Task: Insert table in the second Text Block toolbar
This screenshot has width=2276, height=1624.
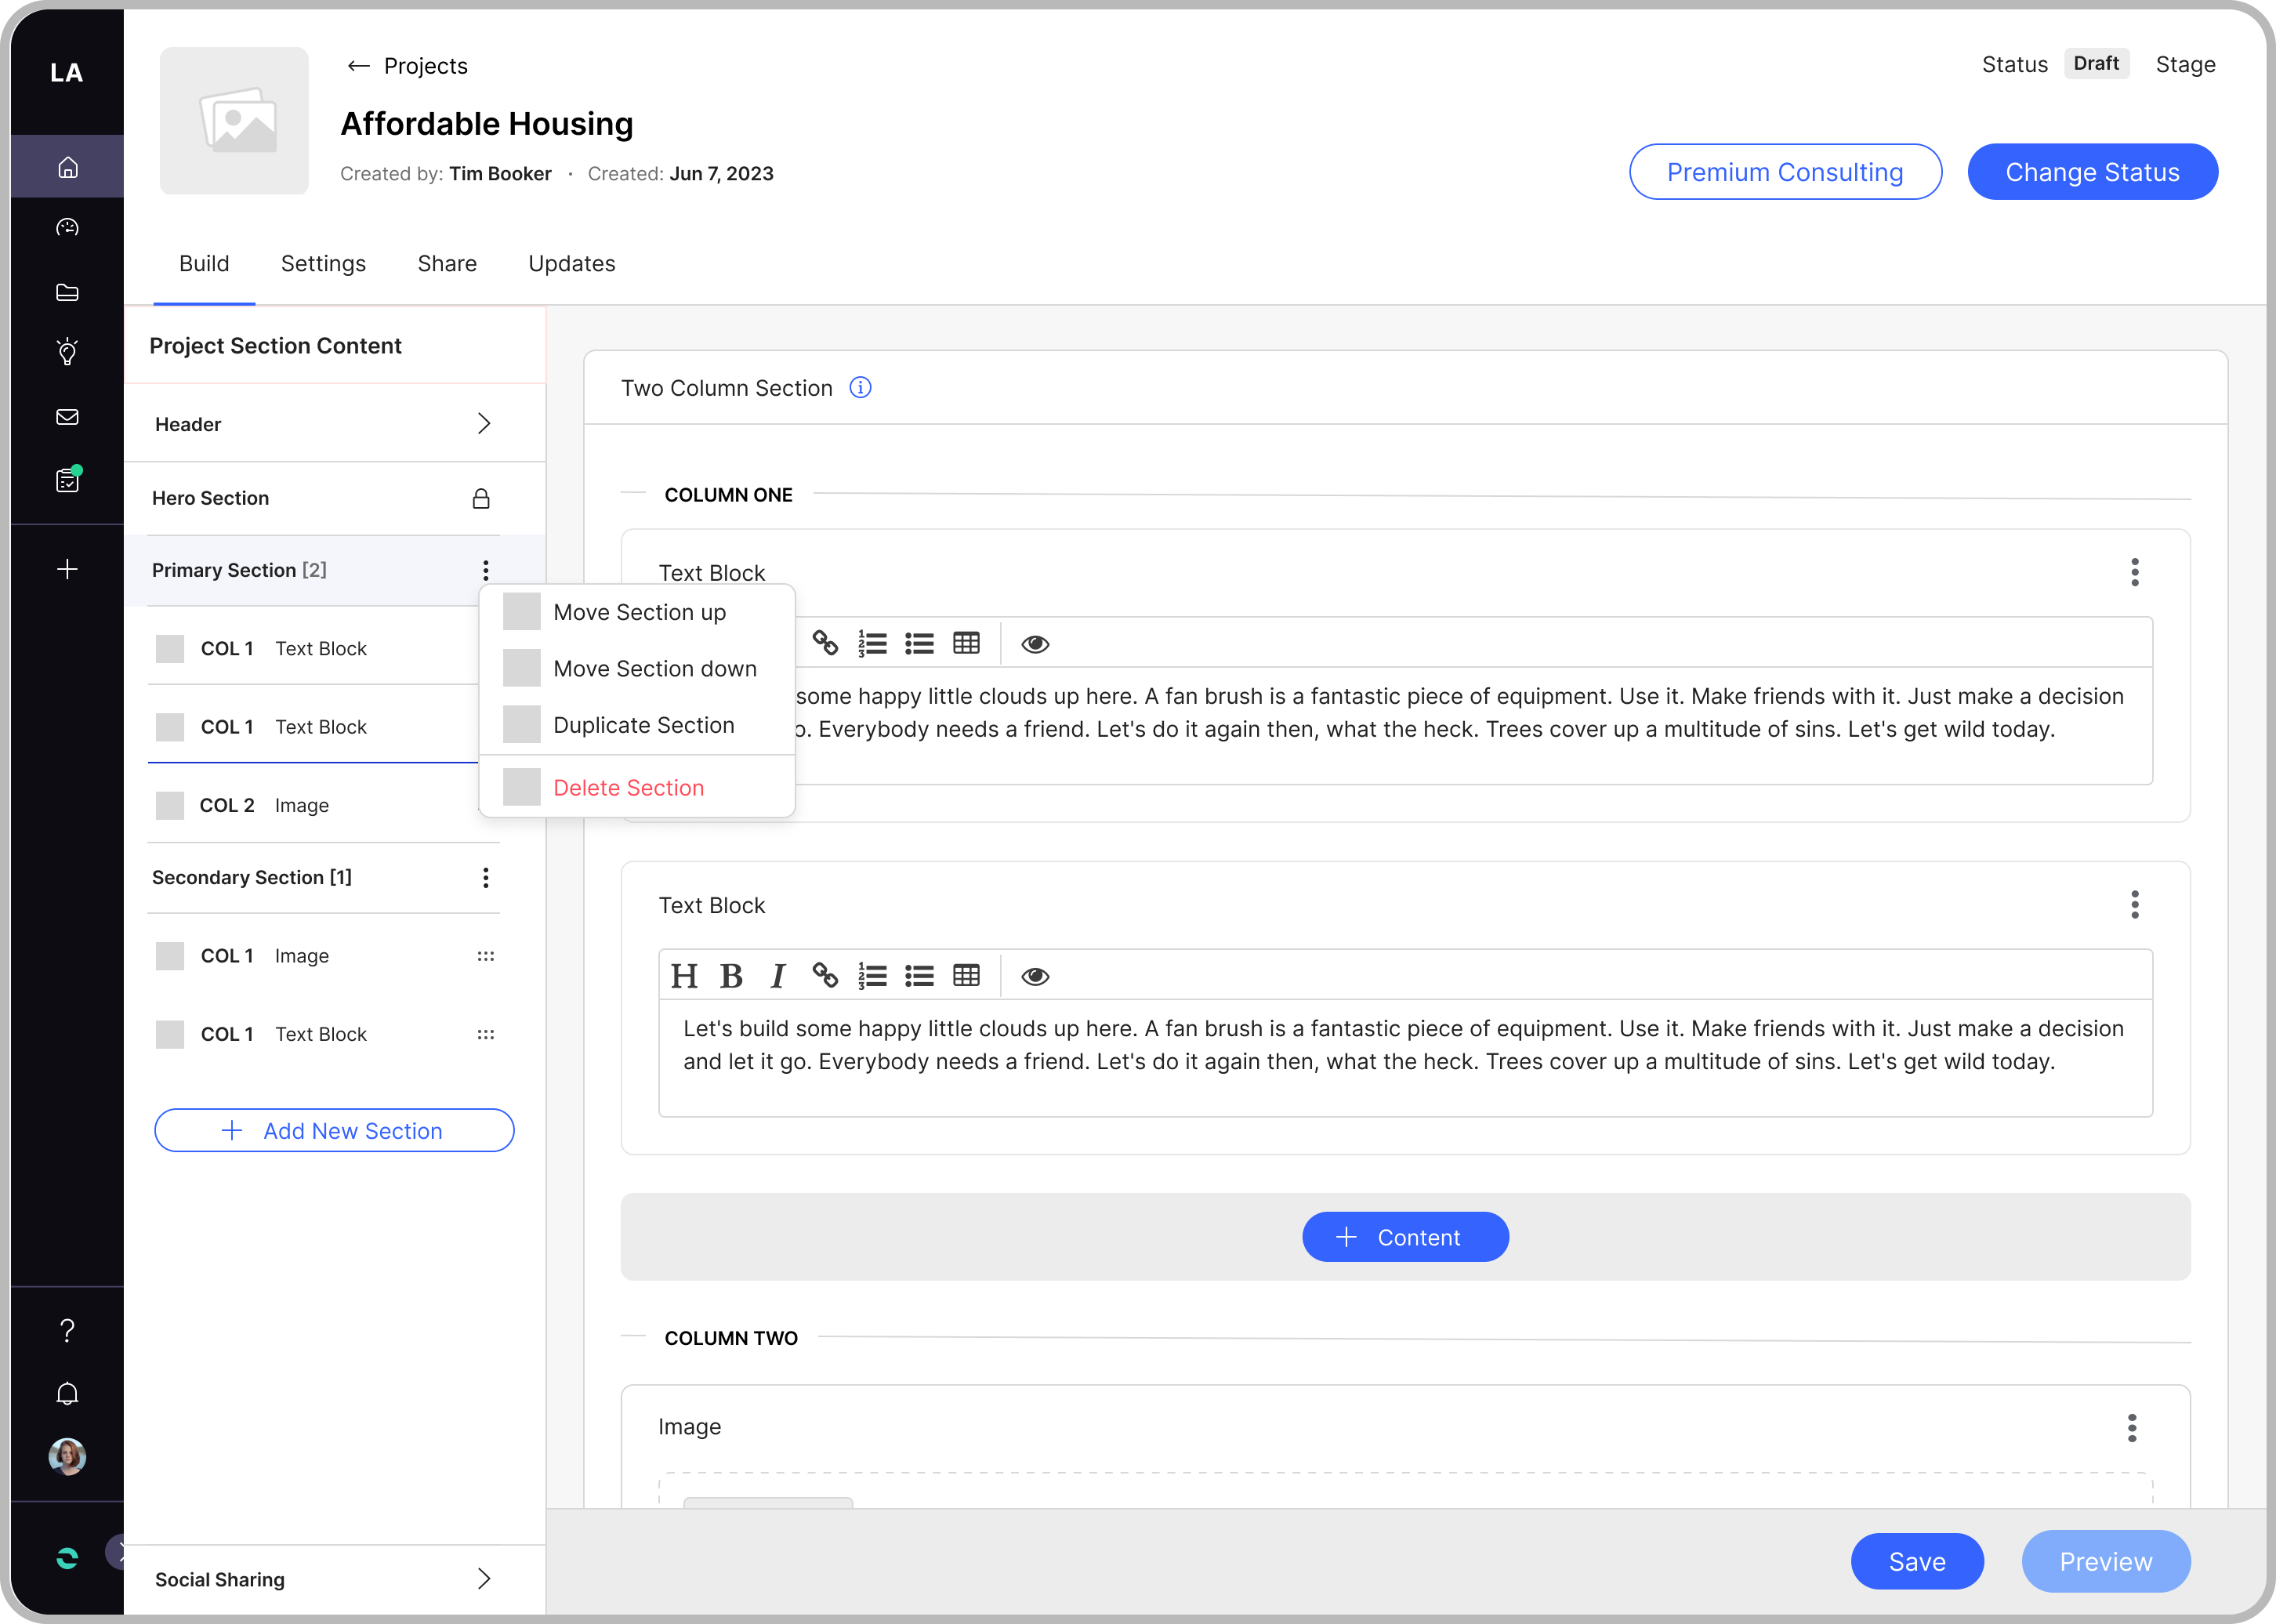Action: [x=966, y=975]
